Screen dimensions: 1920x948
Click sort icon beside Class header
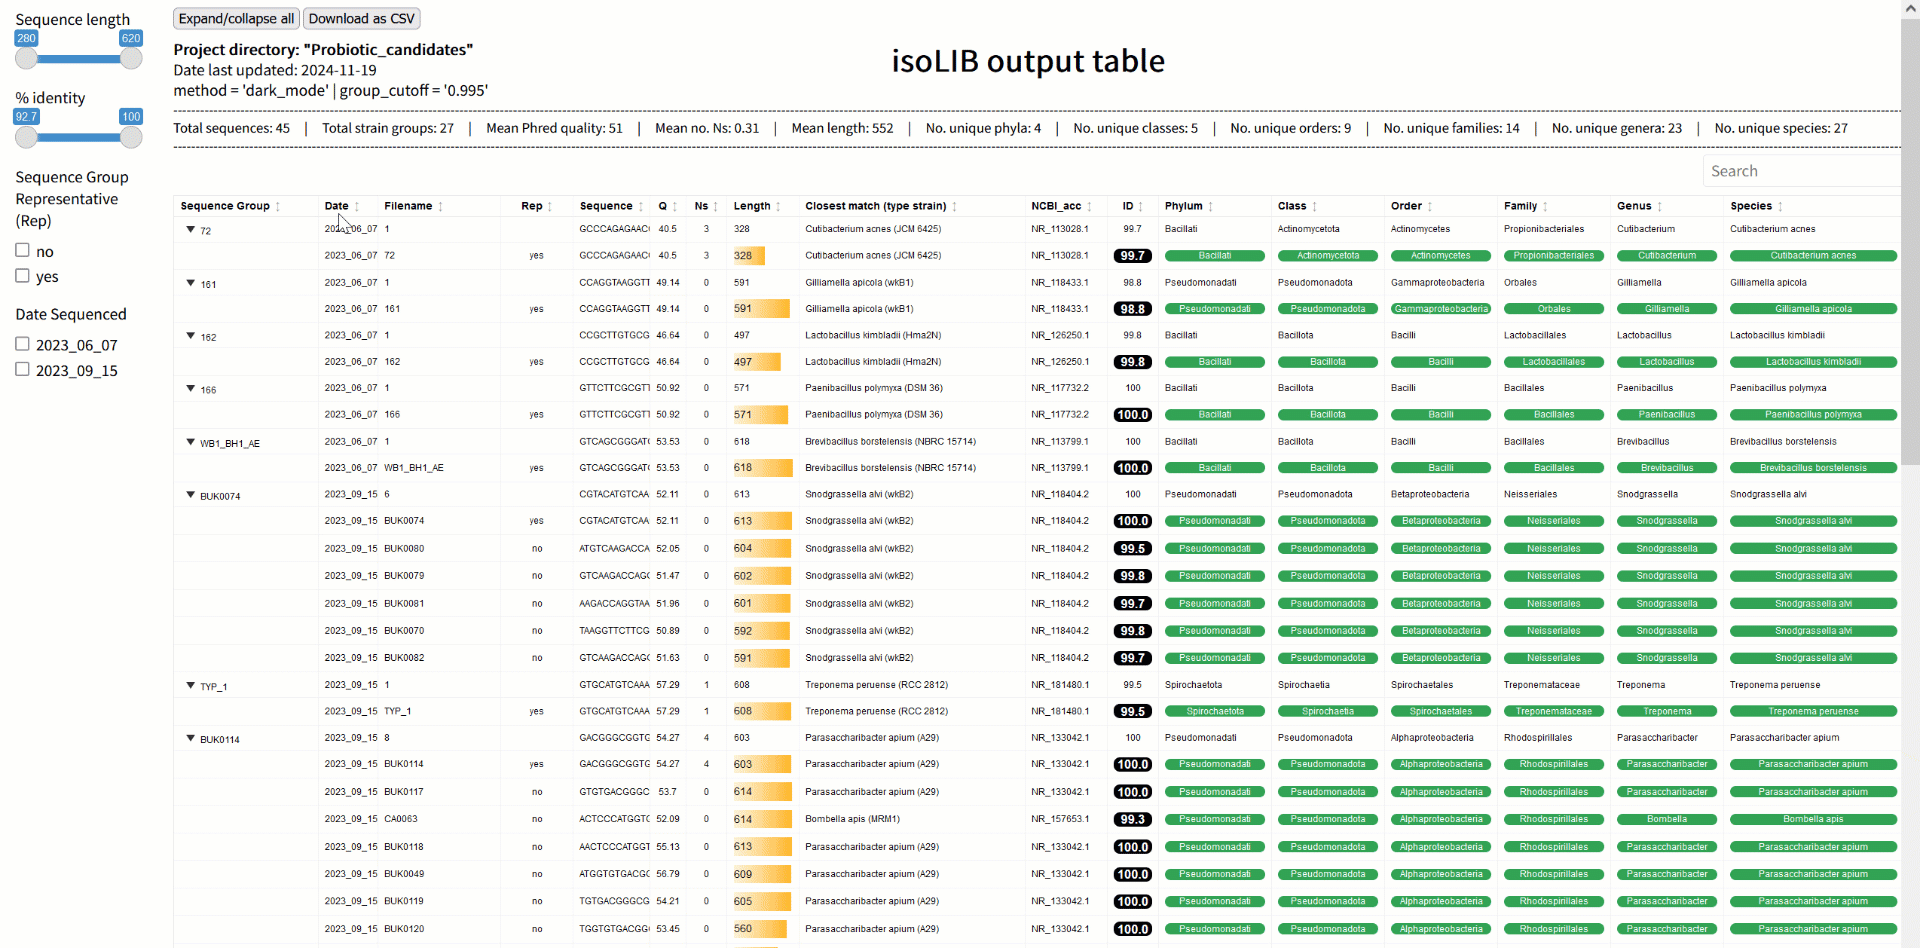1314,207
